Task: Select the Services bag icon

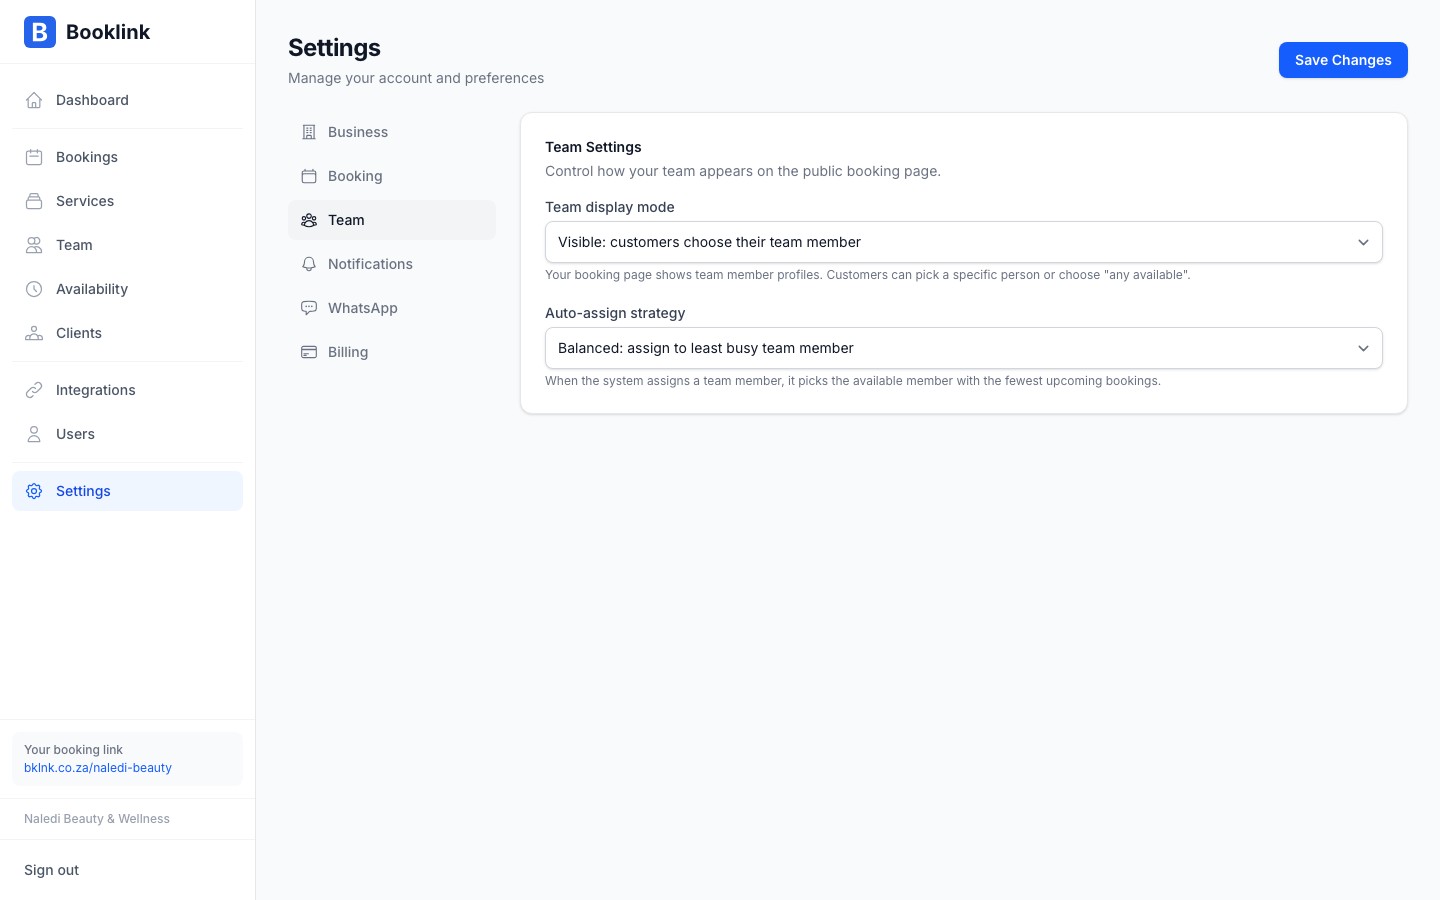Action: pos(34,201)
